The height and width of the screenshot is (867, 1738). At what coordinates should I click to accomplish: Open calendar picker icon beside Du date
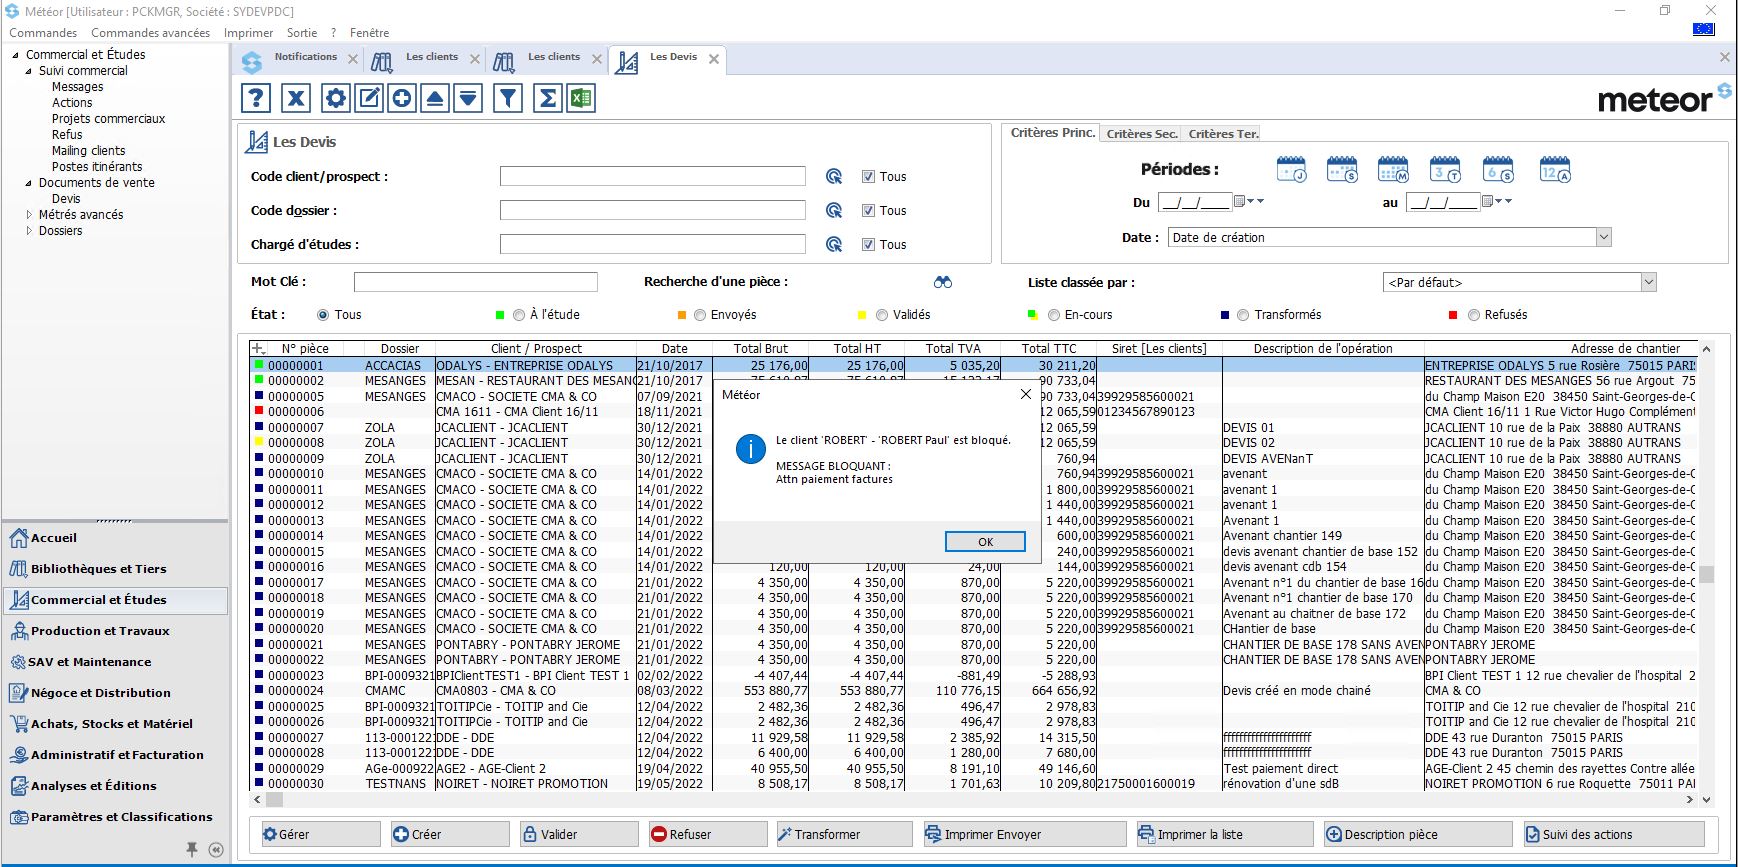tap(1240, 201)
